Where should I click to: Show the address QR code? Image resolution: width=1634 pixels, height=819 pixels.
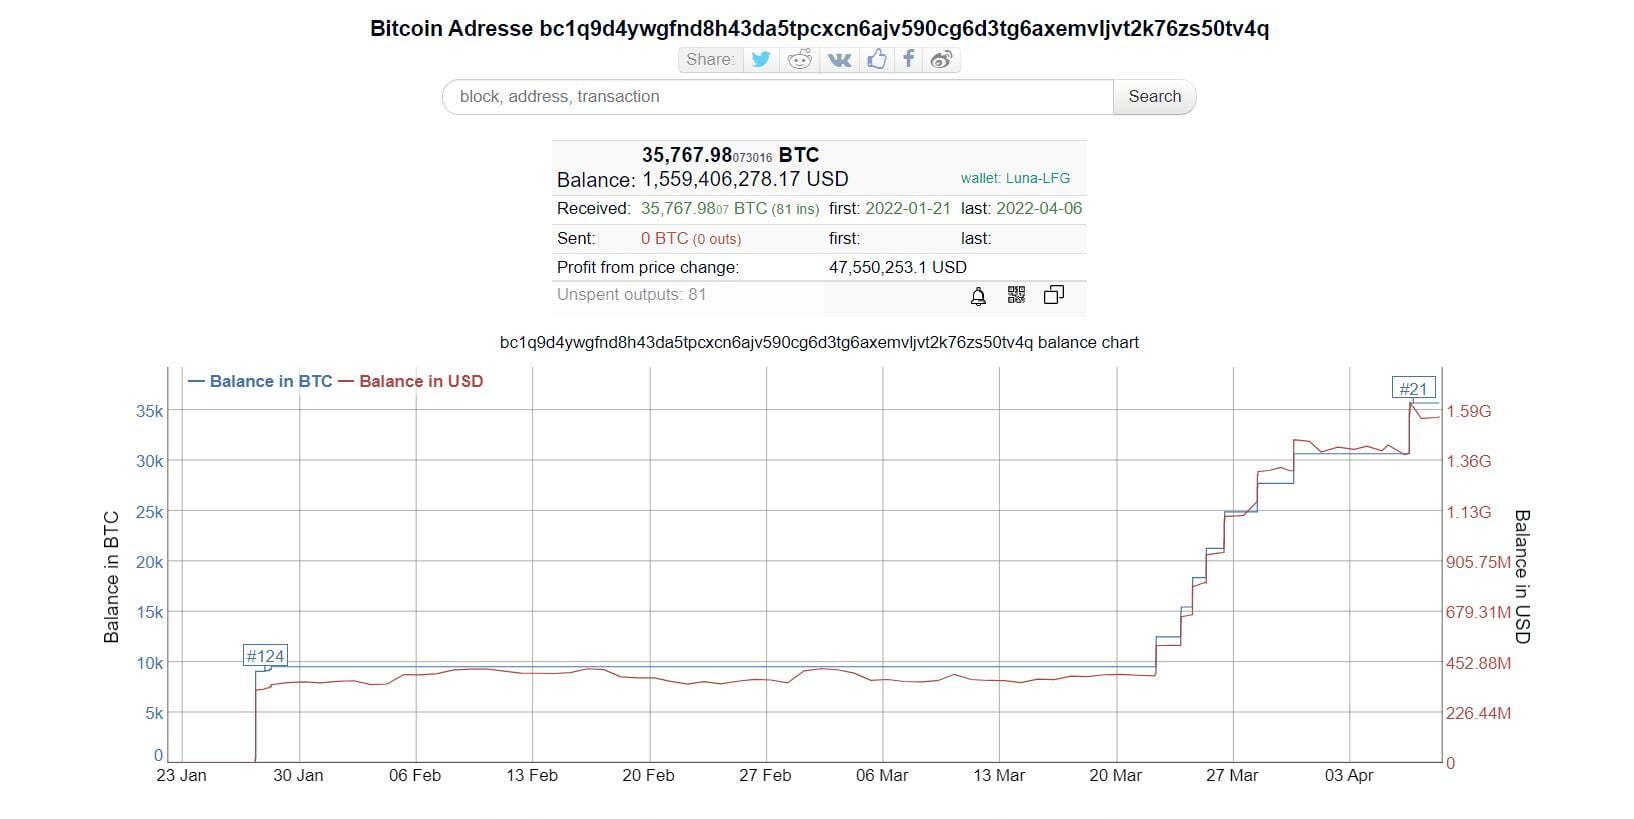(1016, 295)
